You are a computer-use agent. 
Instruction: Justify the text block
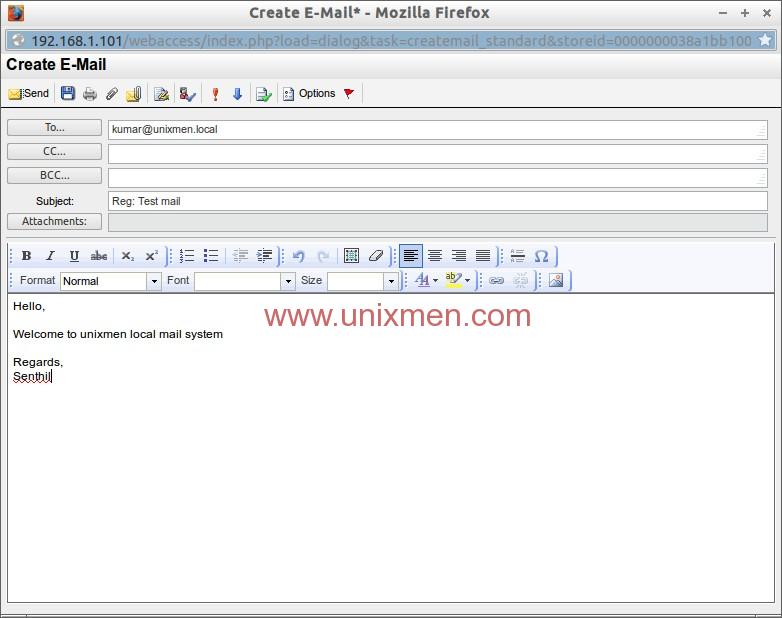click(x=483, y=256)
